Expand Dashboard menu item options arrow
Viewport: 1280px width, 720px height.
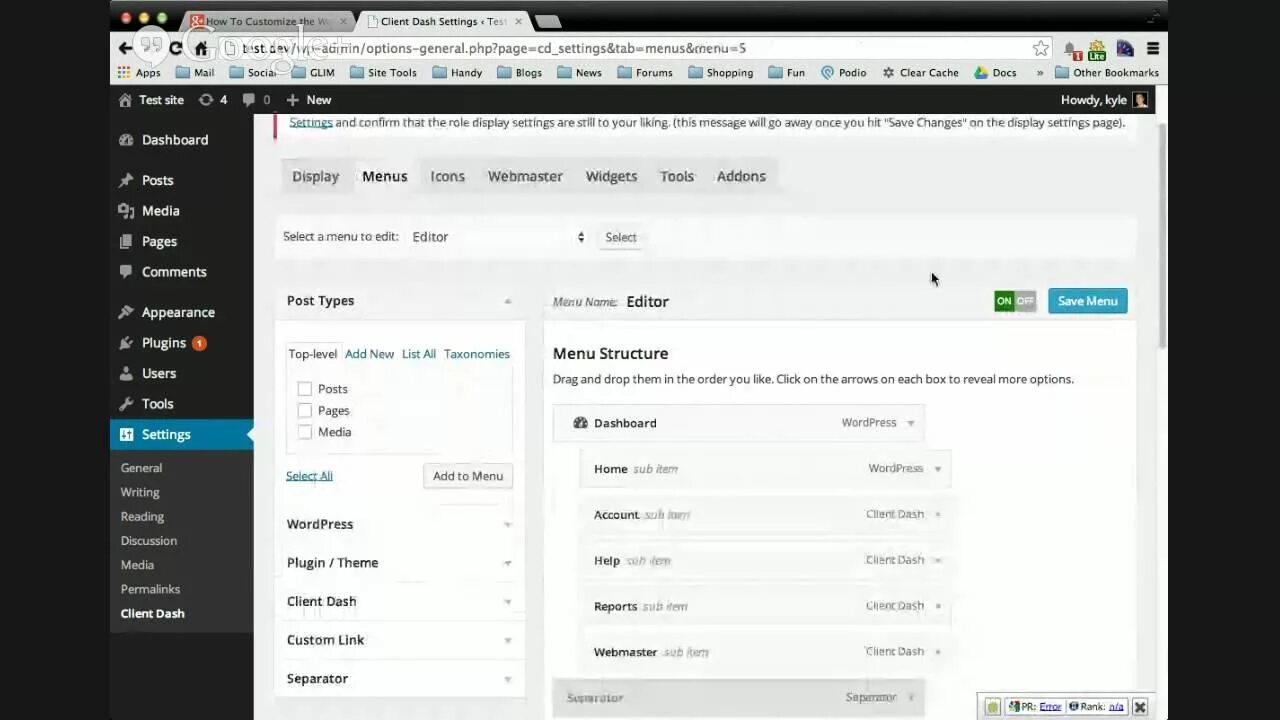910,423
